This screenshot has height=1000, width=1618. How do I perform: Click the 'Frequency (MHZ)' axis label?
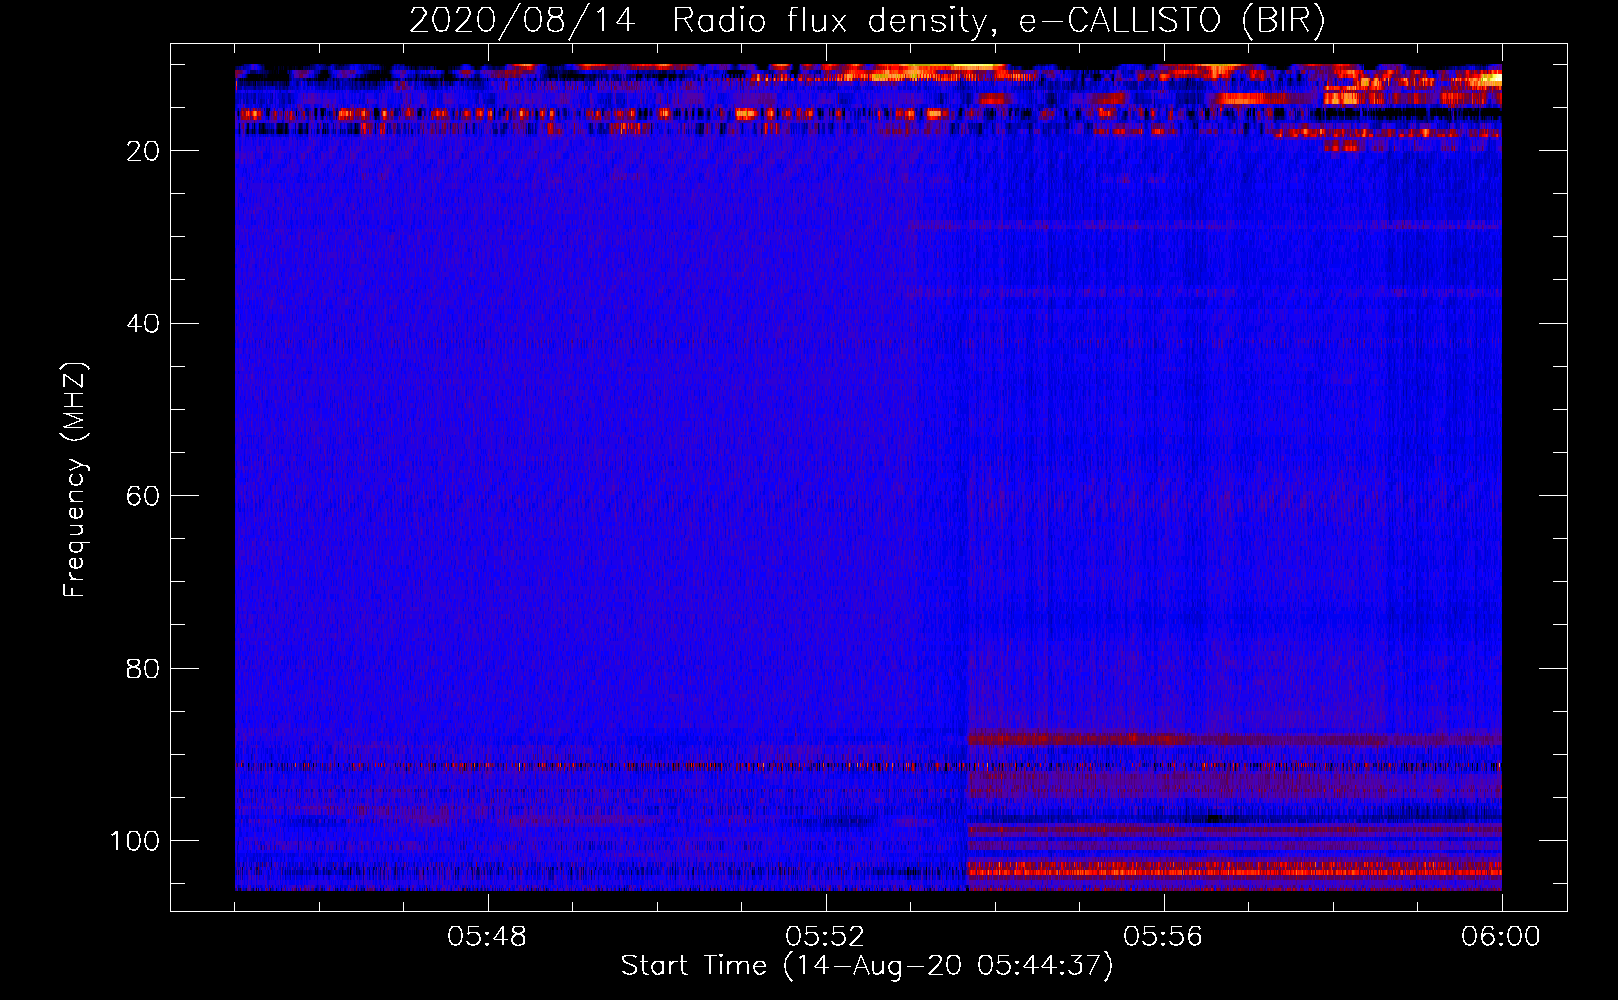(75, 480)
